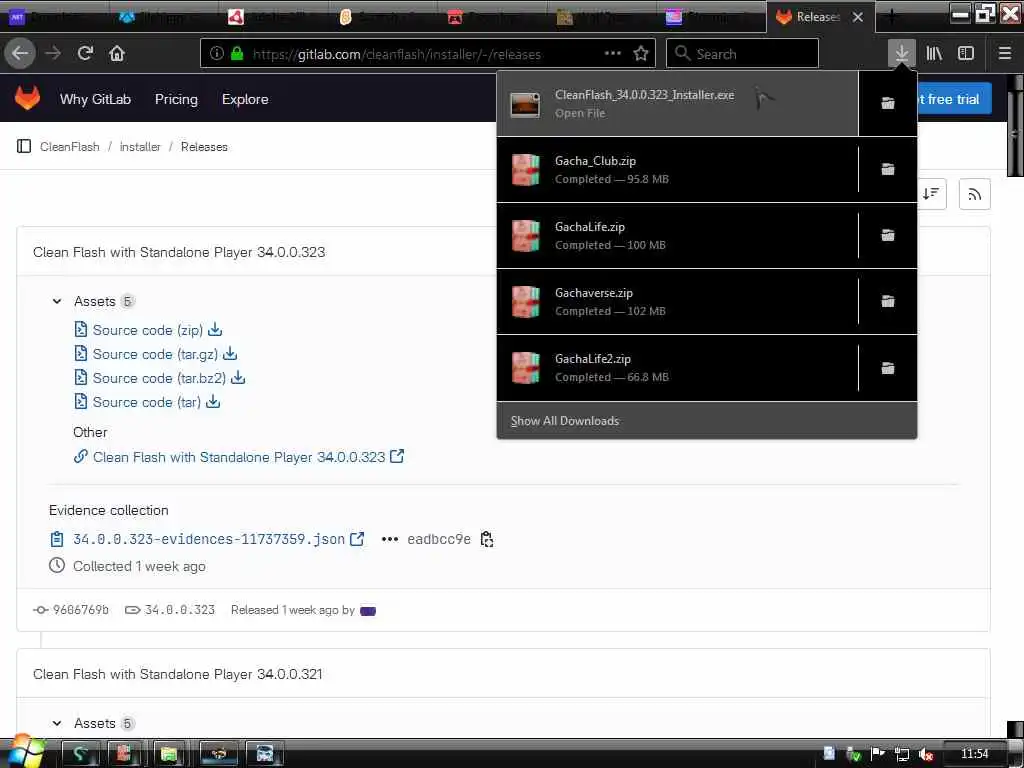Open the Library toolbar button
Screen dimensions: 1024x768
pyautogui.click(x=934, y=54)
